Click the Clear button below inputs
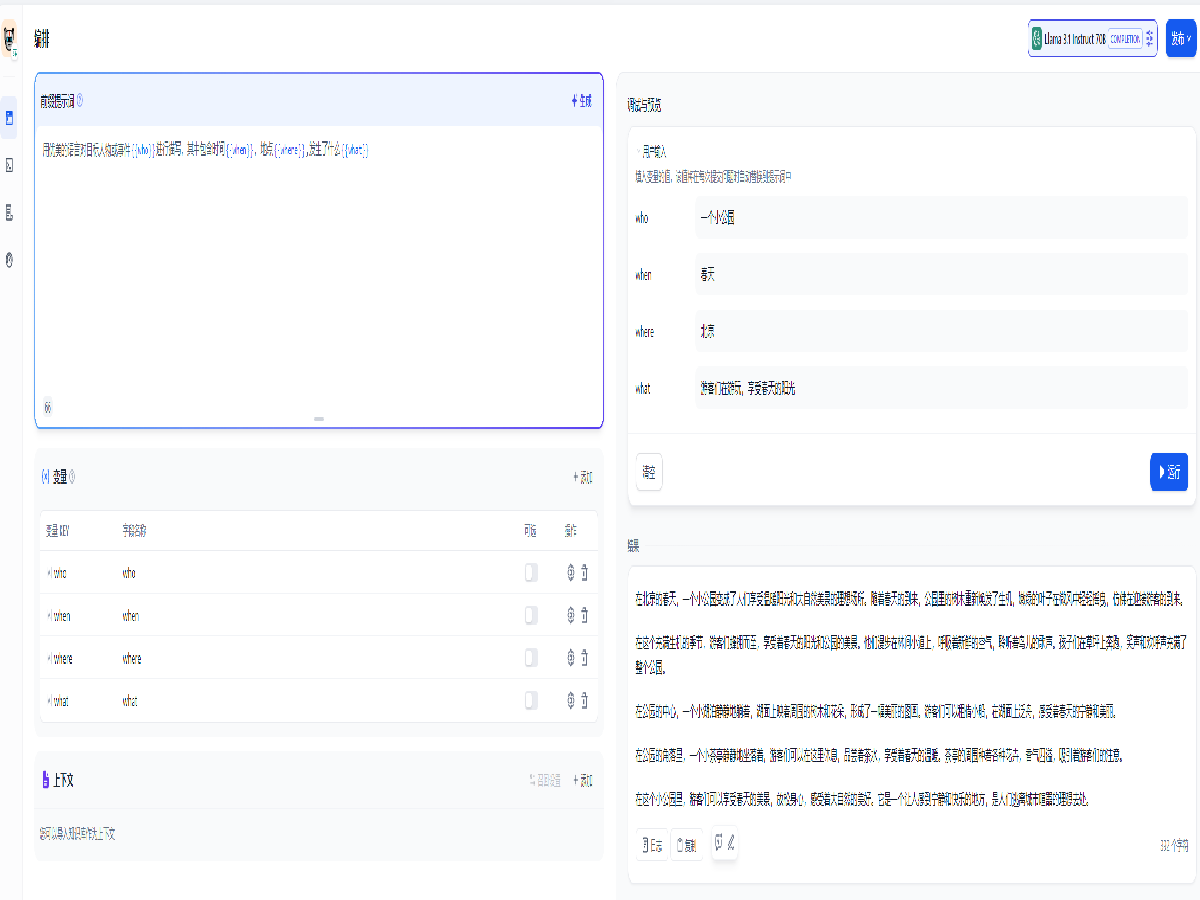The image size is (1200, 900). [x=649, y=472]
